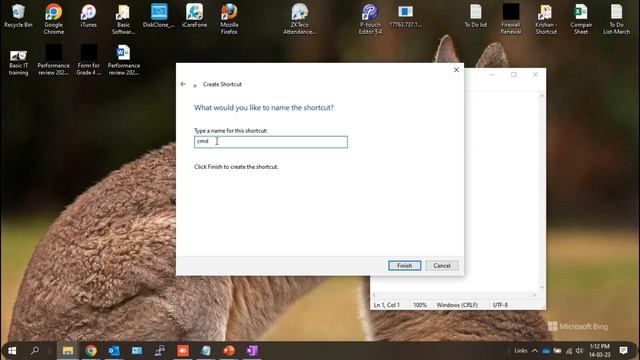
Task: Open PowerPoint from the taskbar
Action: 229,351
